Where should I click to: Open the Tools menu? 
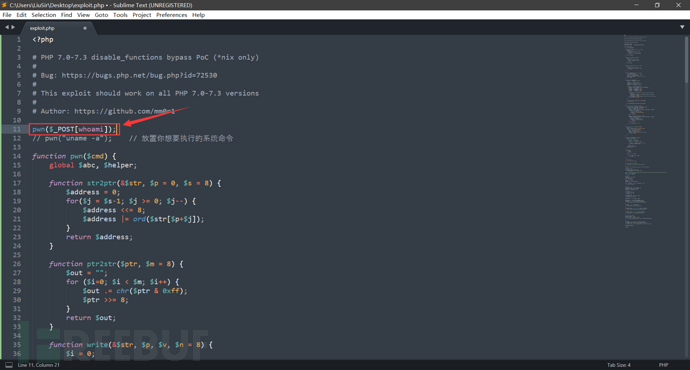coord(120,15)
